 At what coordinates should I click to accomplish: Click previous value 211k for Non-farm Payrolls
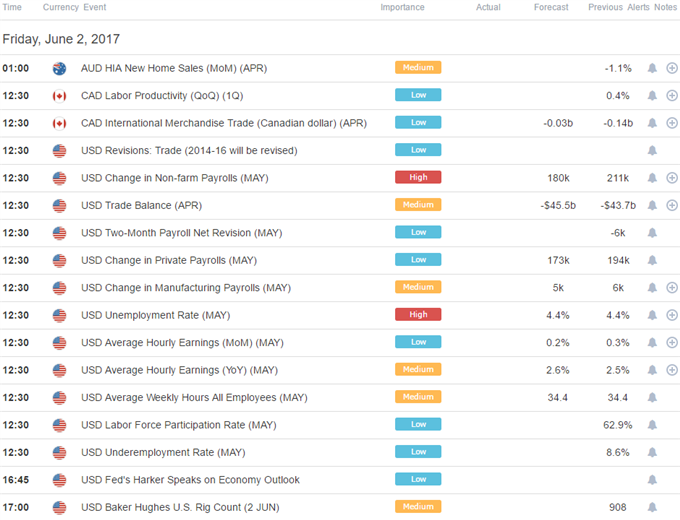(x=618, y=178)
